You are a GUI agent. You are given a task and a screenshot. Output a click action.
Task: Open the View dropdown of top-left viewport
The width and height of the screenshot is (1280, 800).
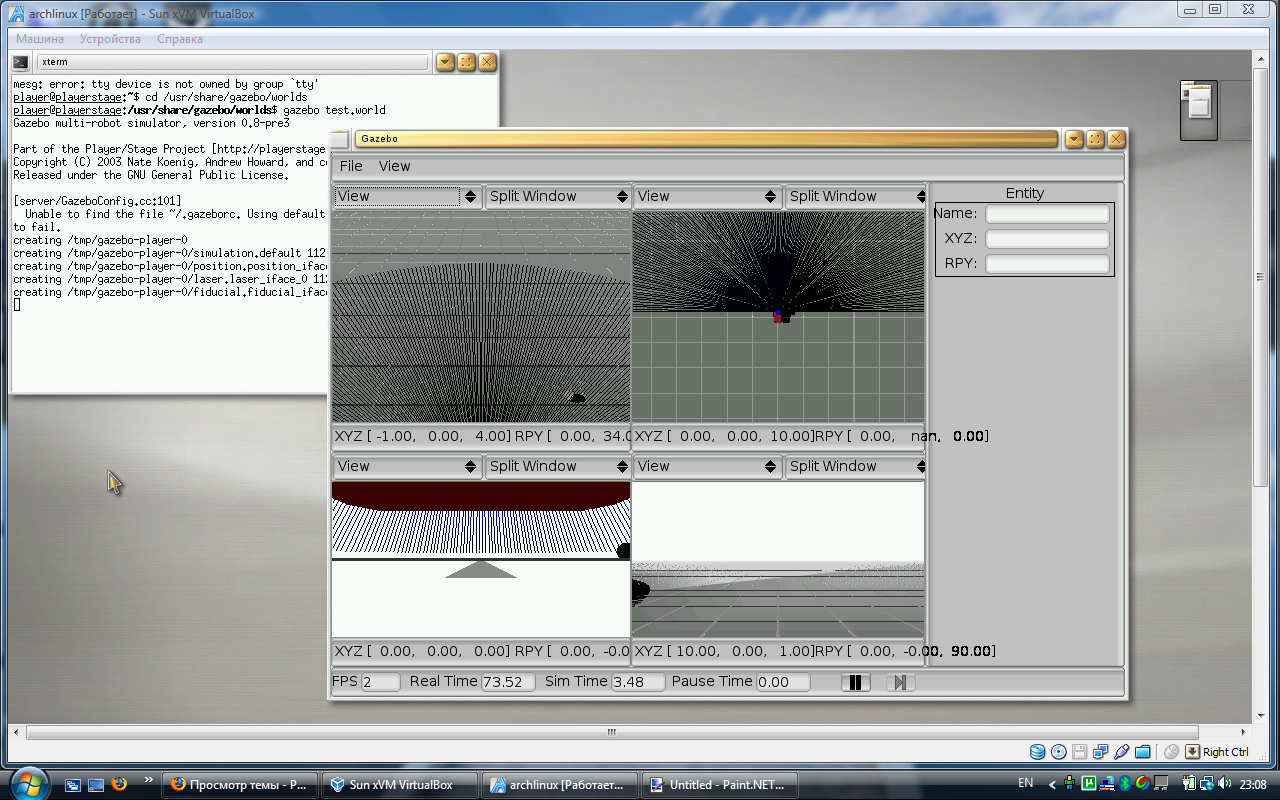click(x=407, y=197)
